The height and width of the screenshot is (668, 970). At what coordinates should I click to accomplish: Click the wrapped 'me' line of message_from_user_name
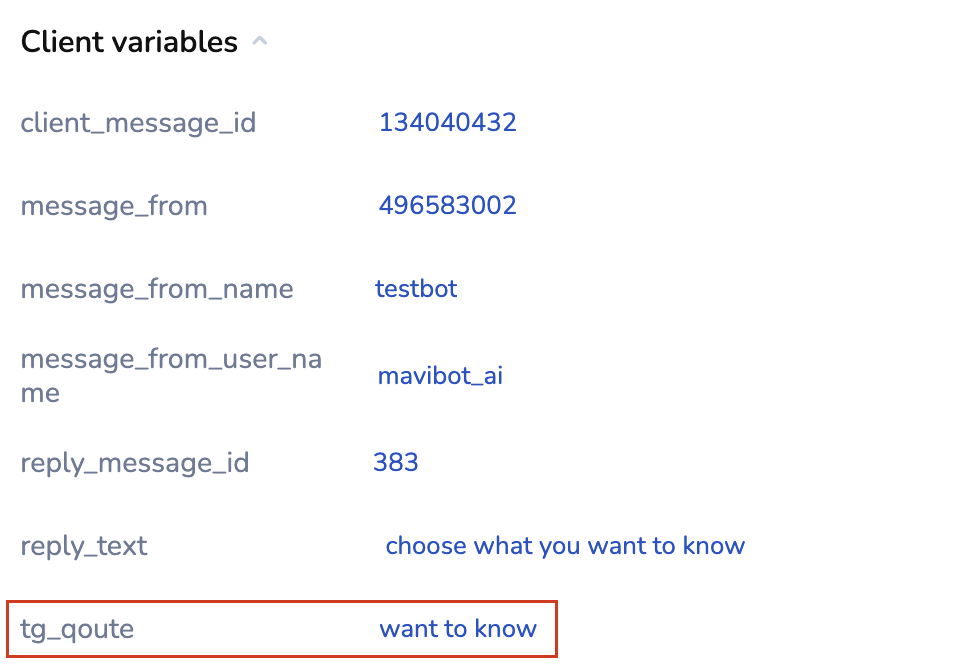[x=40, y=393]
